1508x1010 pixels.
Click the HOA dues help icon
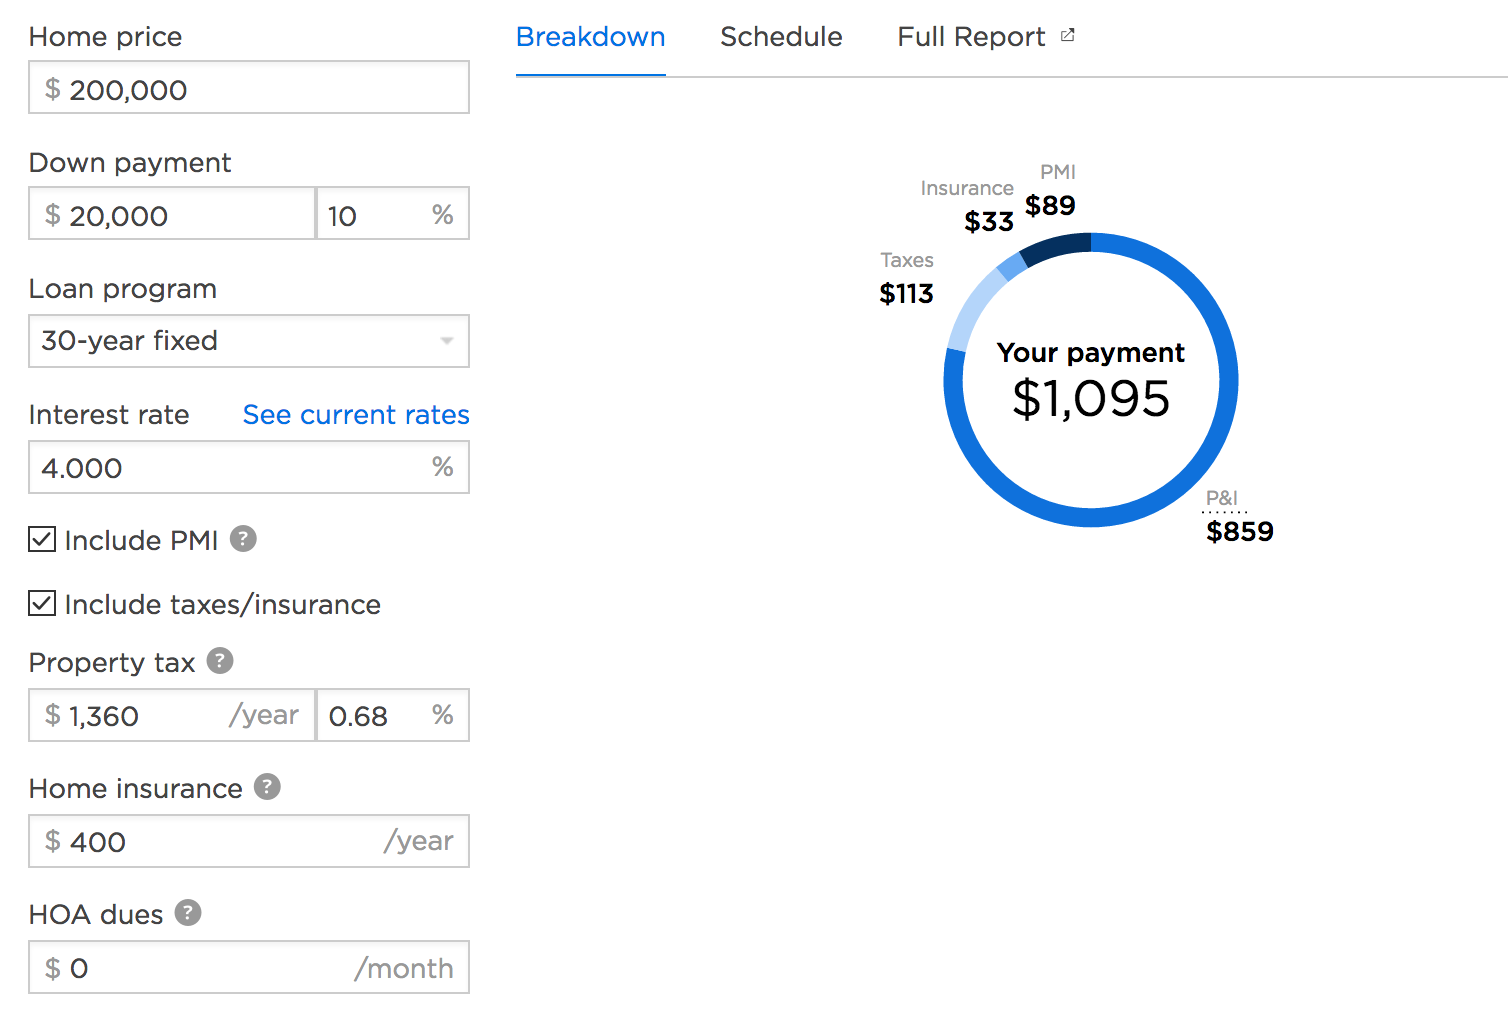tap(188, 913)
